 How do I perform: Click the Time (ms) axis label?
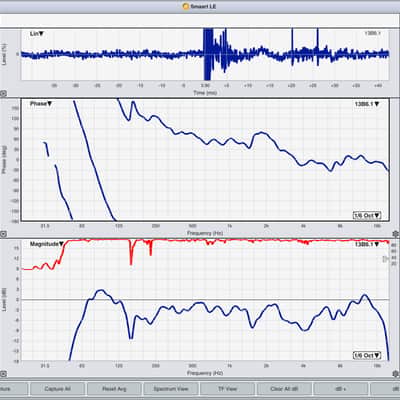[205, 93]
